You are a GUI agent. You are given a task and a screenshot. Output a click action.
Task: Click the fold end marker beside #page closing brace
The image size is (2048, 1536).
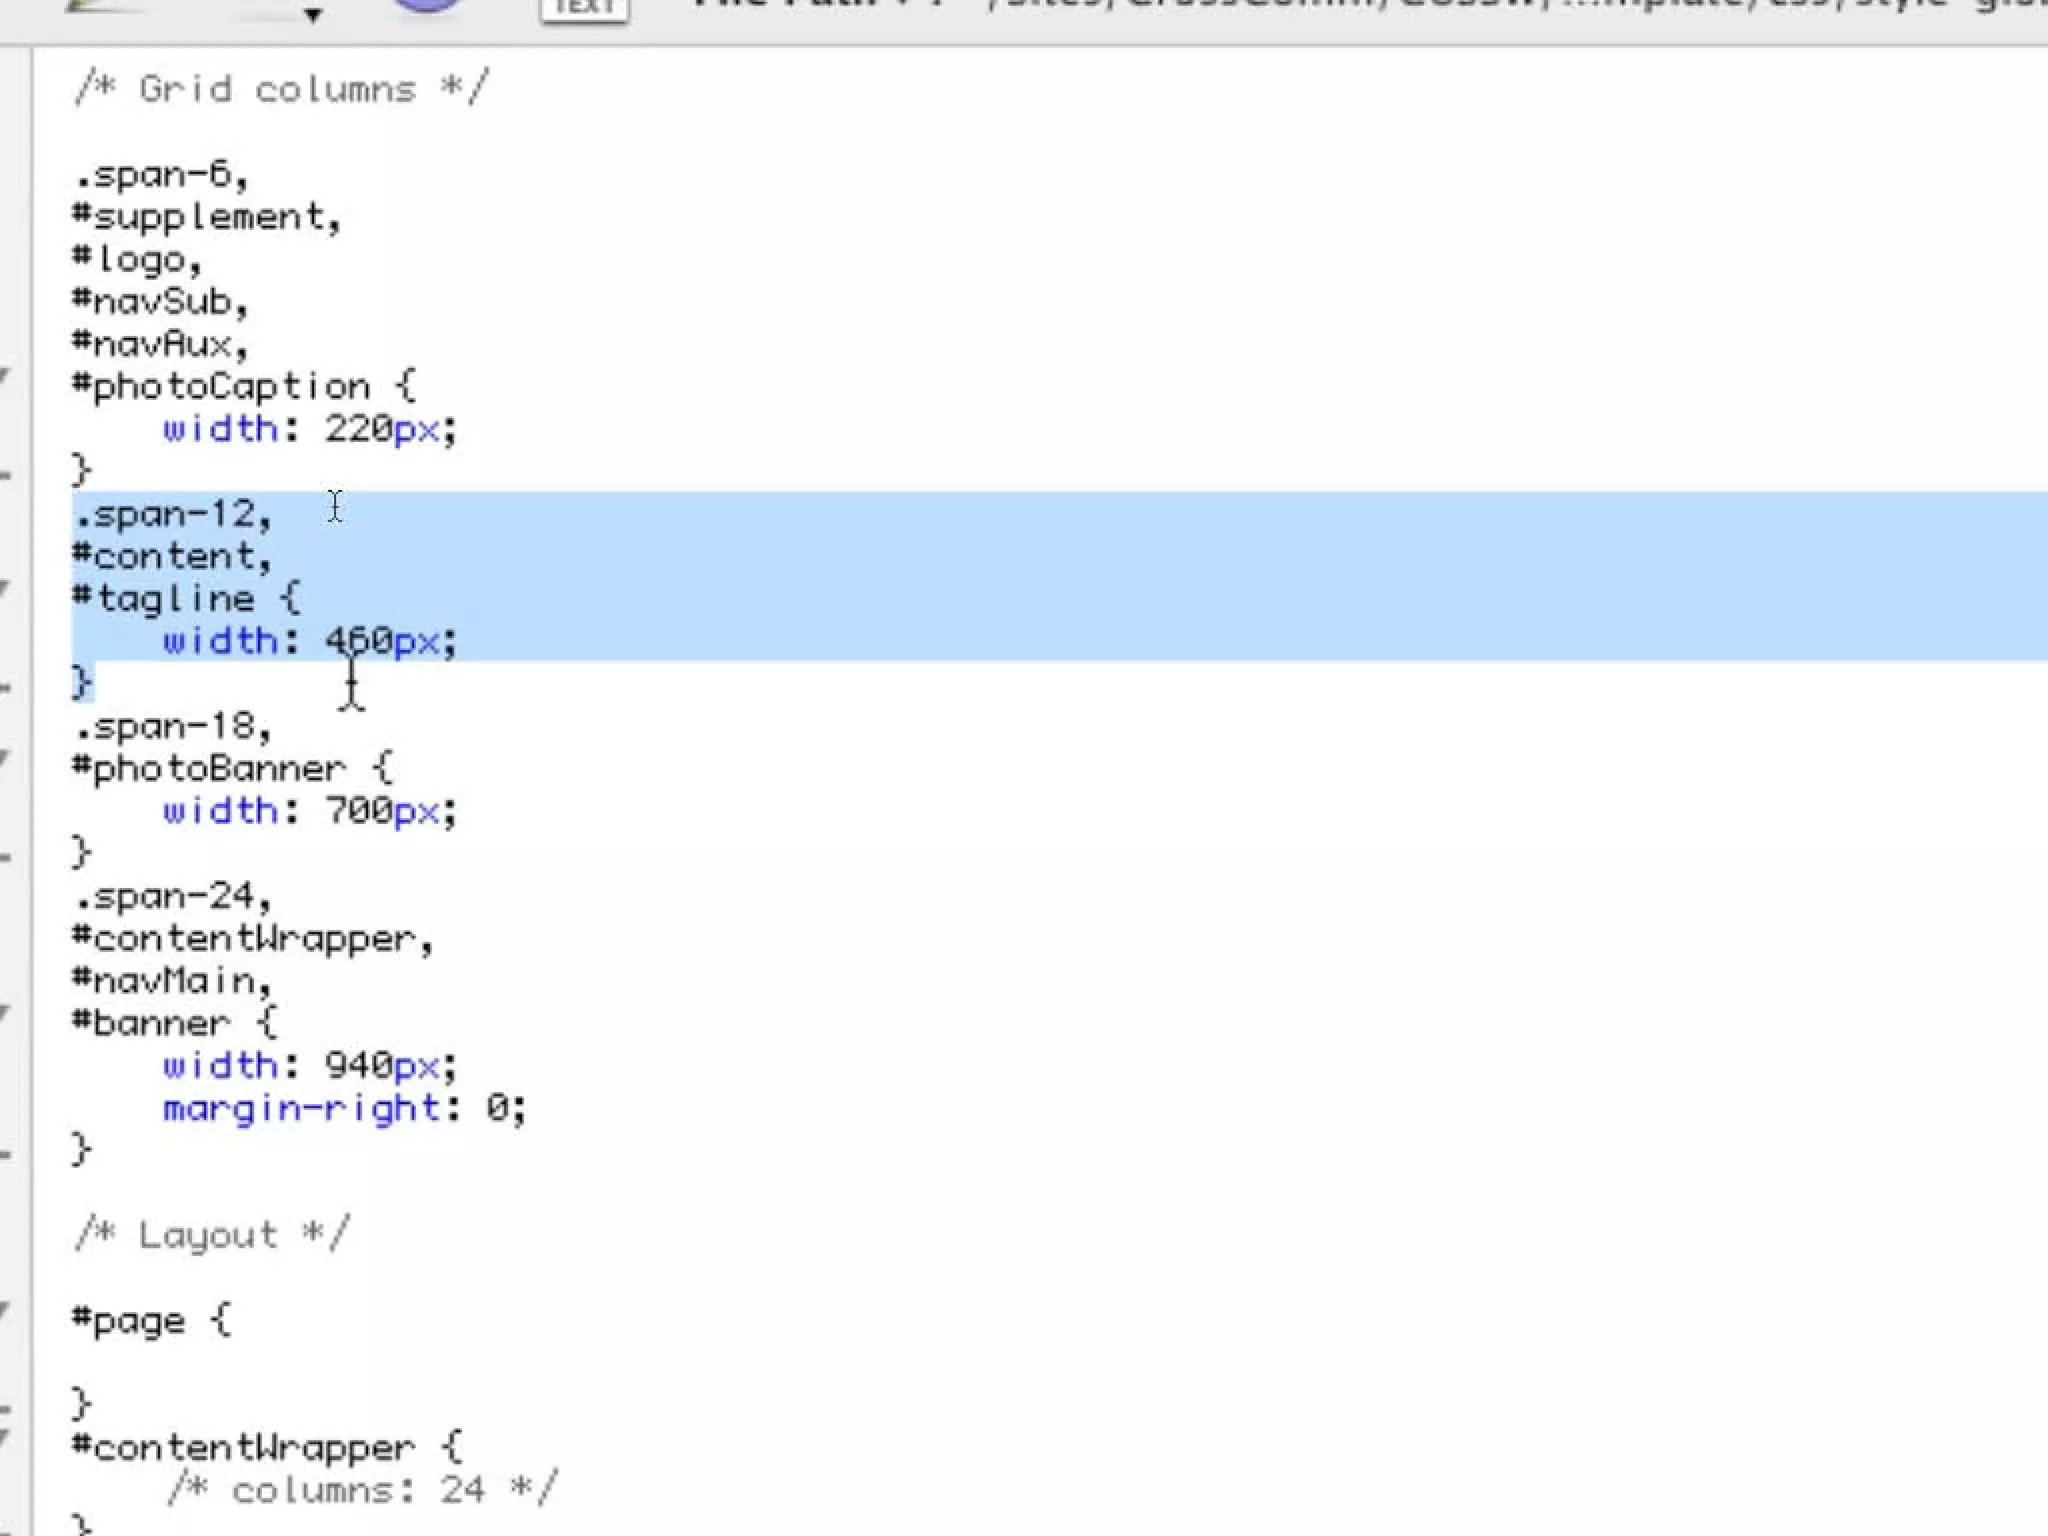pos(6,1409)
